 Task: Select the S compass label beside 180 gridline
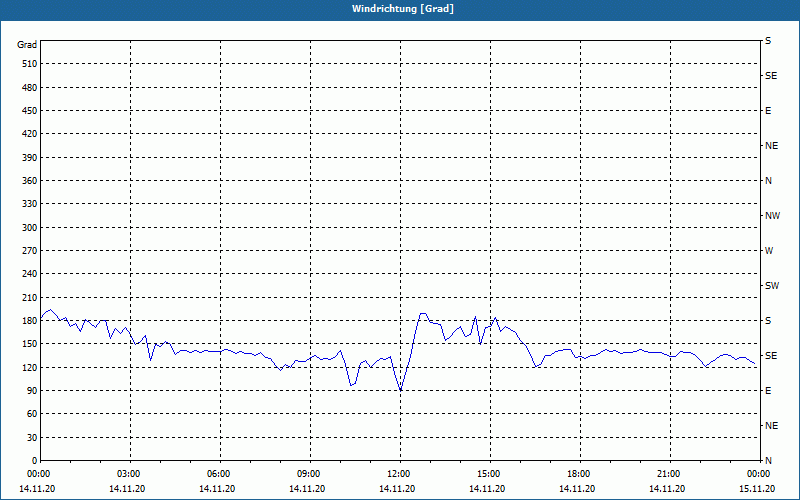[x=768, y=321]
